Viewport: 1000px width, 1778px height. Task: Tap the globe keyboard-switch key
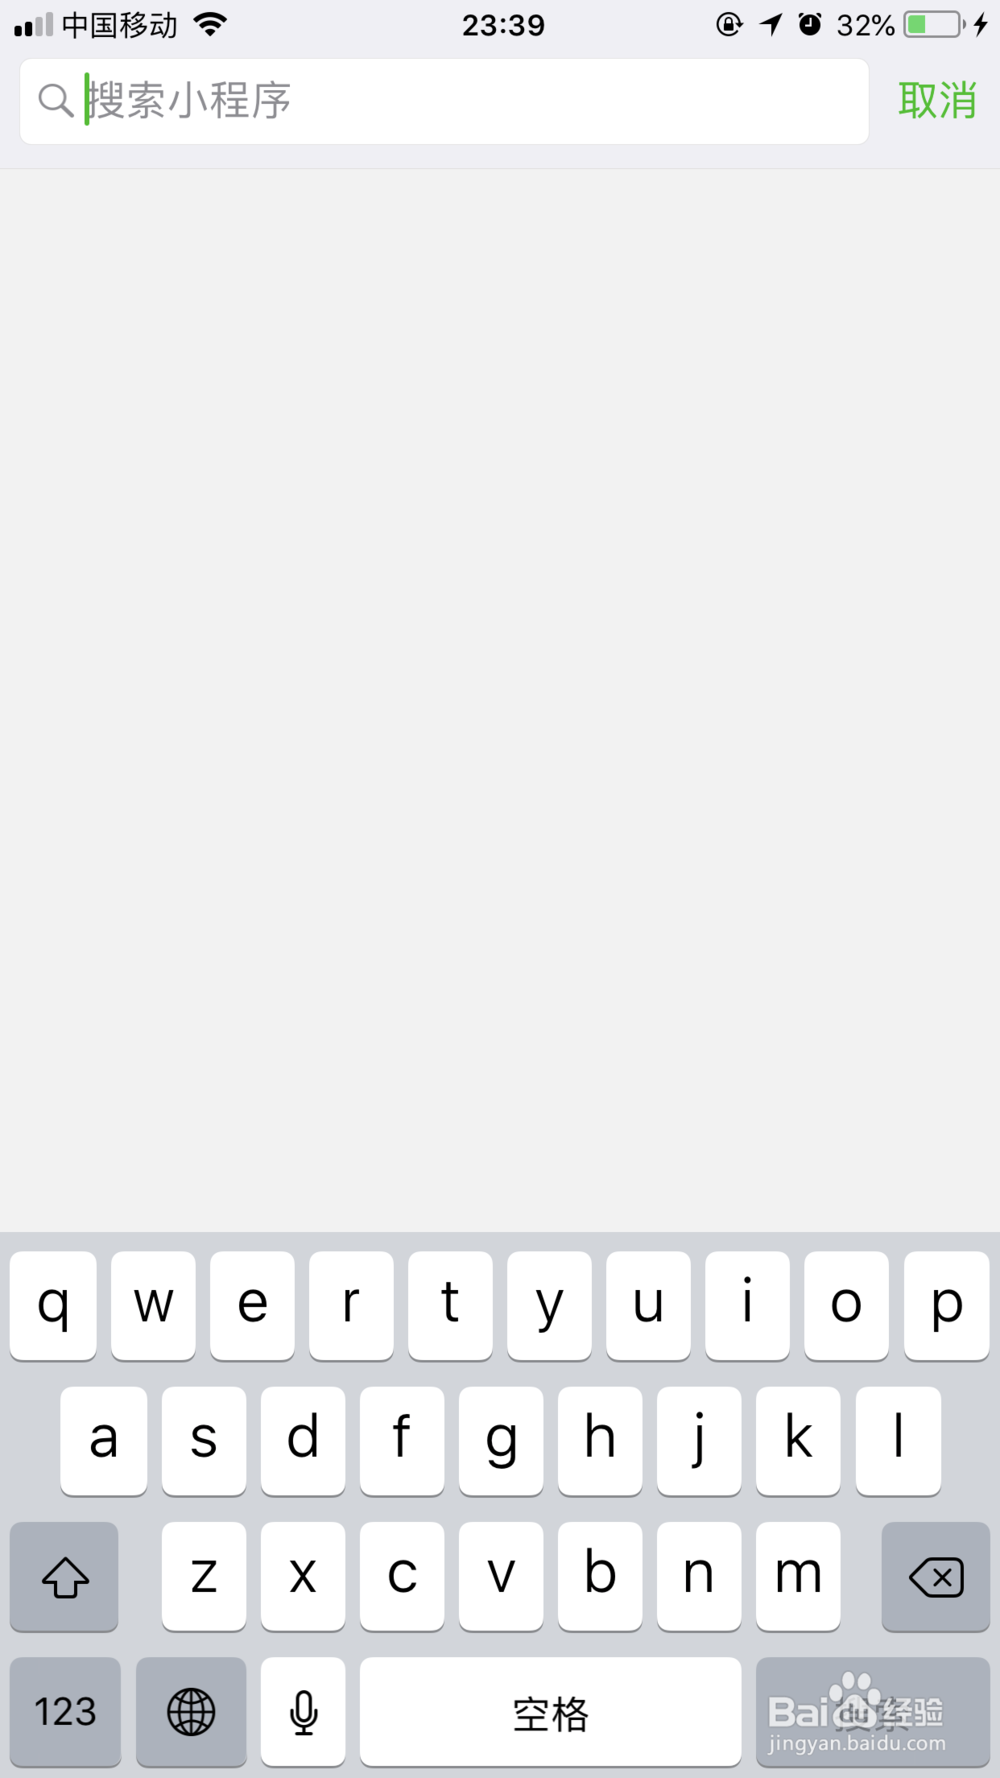click(191, 1711)
